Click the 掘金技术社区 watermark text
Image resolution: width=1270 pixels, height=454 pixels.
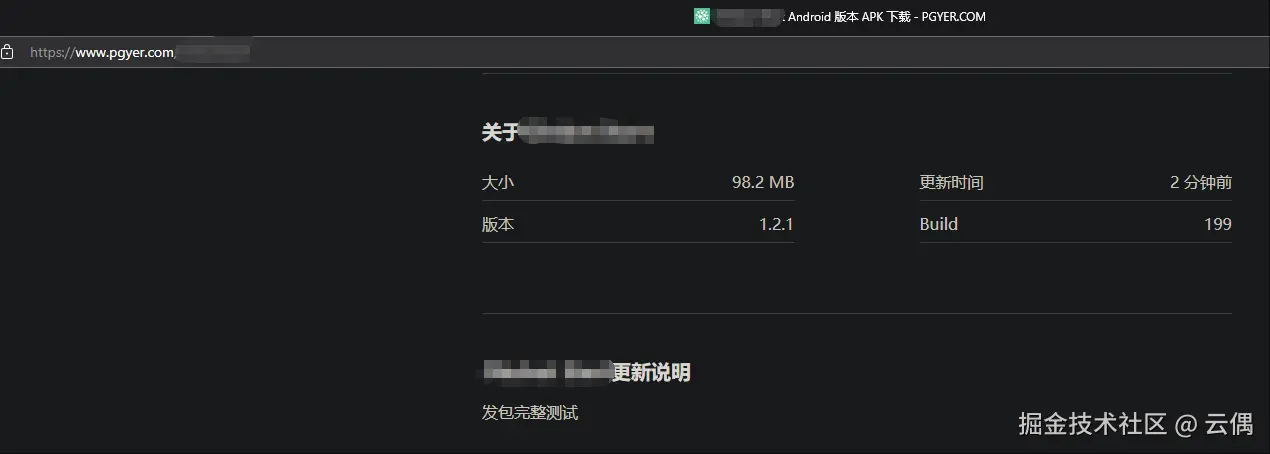click(1093, 423)
